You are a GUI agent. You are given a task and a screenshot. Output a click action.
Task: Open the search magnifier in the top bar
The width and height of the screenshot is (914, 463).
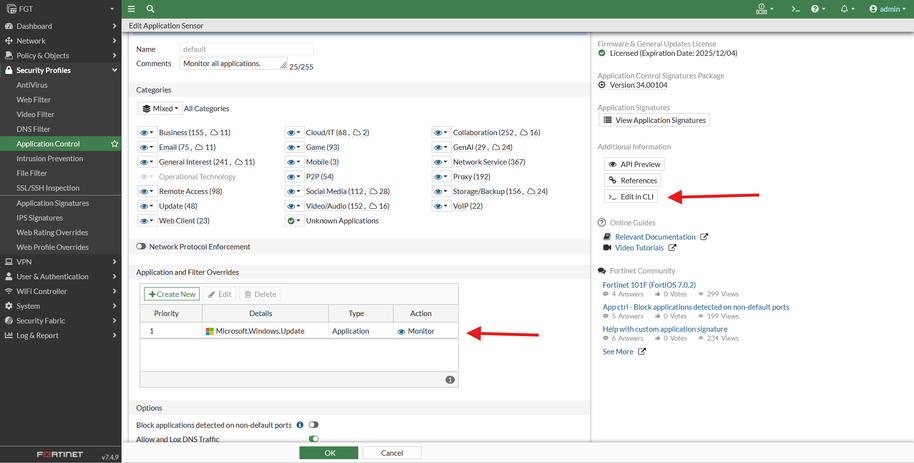pyautogui.click(x=150, y=9)
